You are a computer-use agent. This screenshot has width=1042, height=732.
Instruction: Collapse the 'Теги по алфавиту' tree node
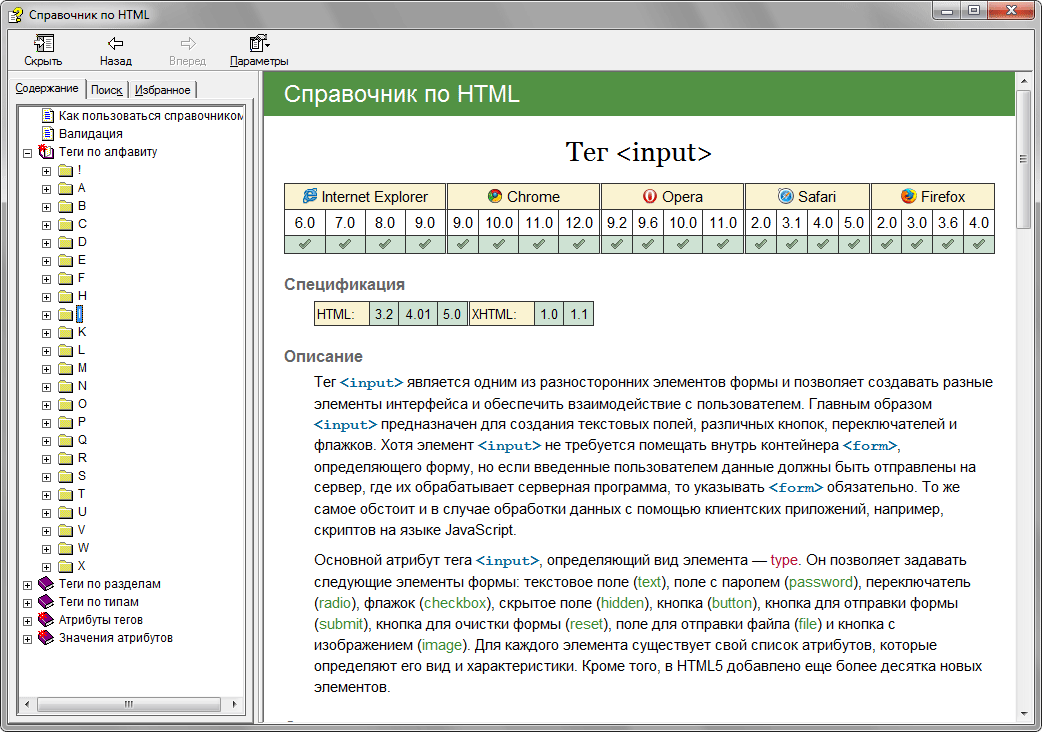point(27,153)
